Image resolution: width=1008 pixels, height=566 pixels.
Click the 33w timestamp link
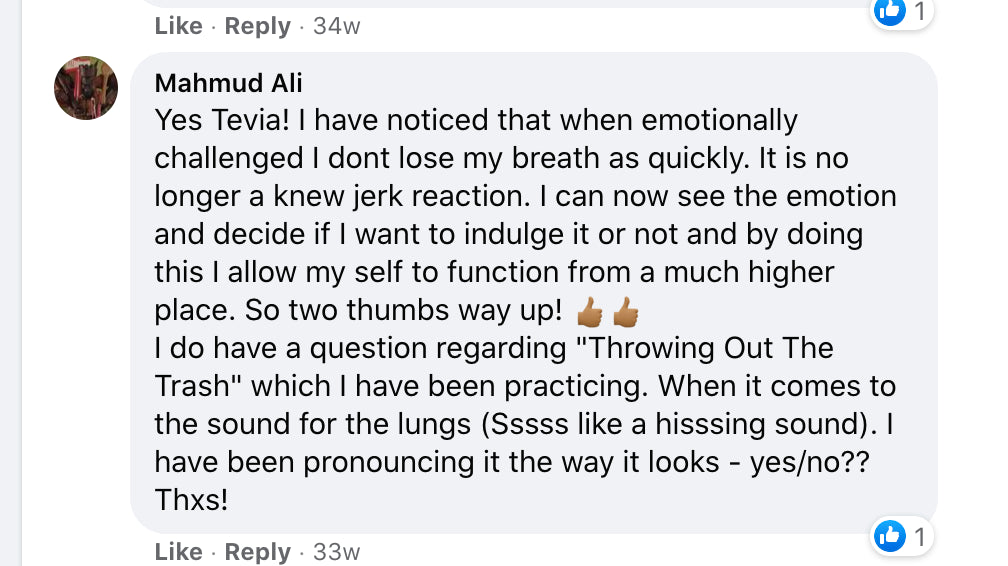(x=336, y=552)
